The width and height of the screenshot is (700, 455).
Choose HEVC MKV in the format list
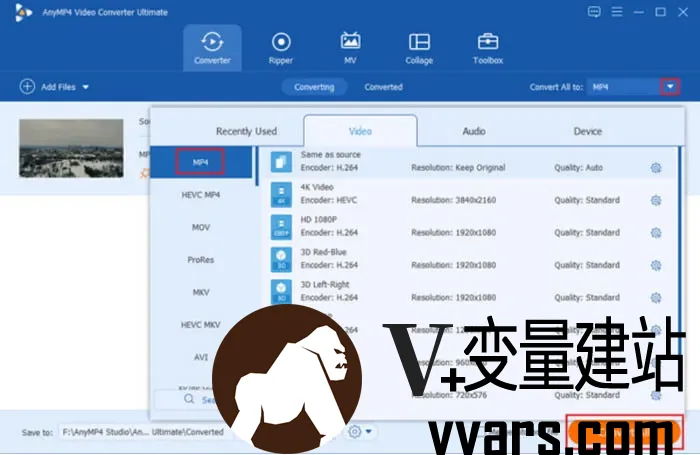click(200, 325)
